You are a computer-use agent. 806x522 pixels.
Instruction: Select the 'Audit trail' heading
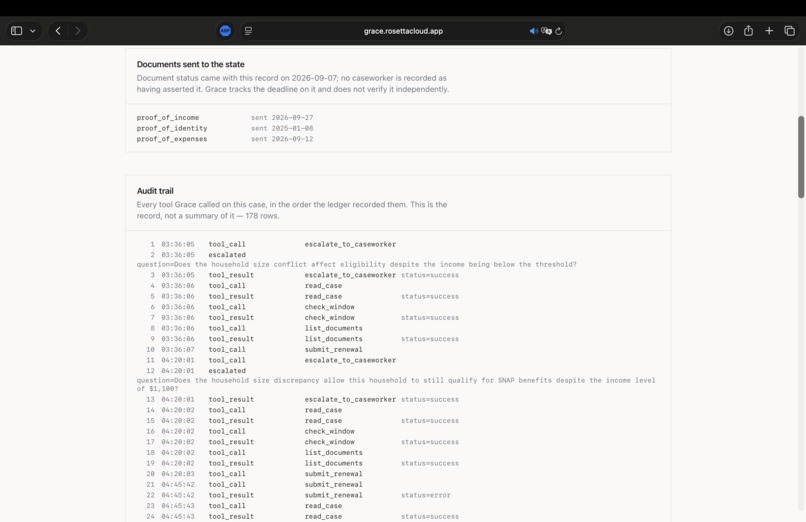coord(155,191)
